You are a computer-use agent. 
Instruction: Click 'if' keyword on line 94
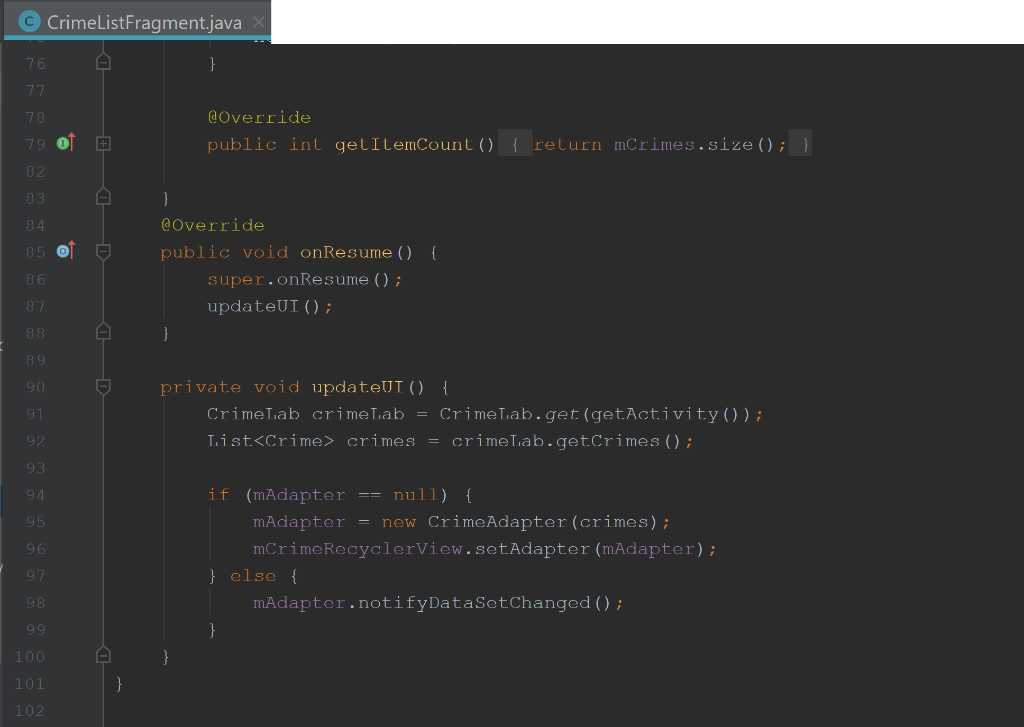pyautogui.click(x=219, y=495)
